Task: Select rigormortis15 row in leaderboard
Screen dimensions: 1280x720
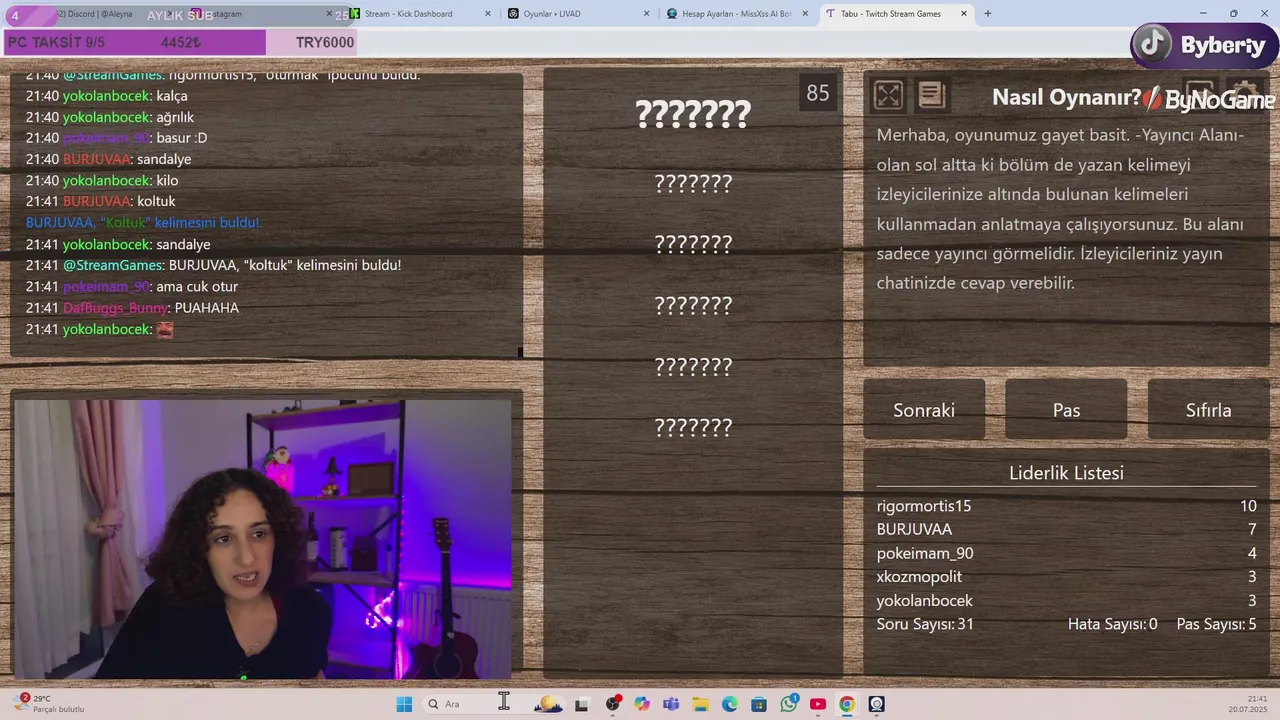Action: [x=1066, y=506]
